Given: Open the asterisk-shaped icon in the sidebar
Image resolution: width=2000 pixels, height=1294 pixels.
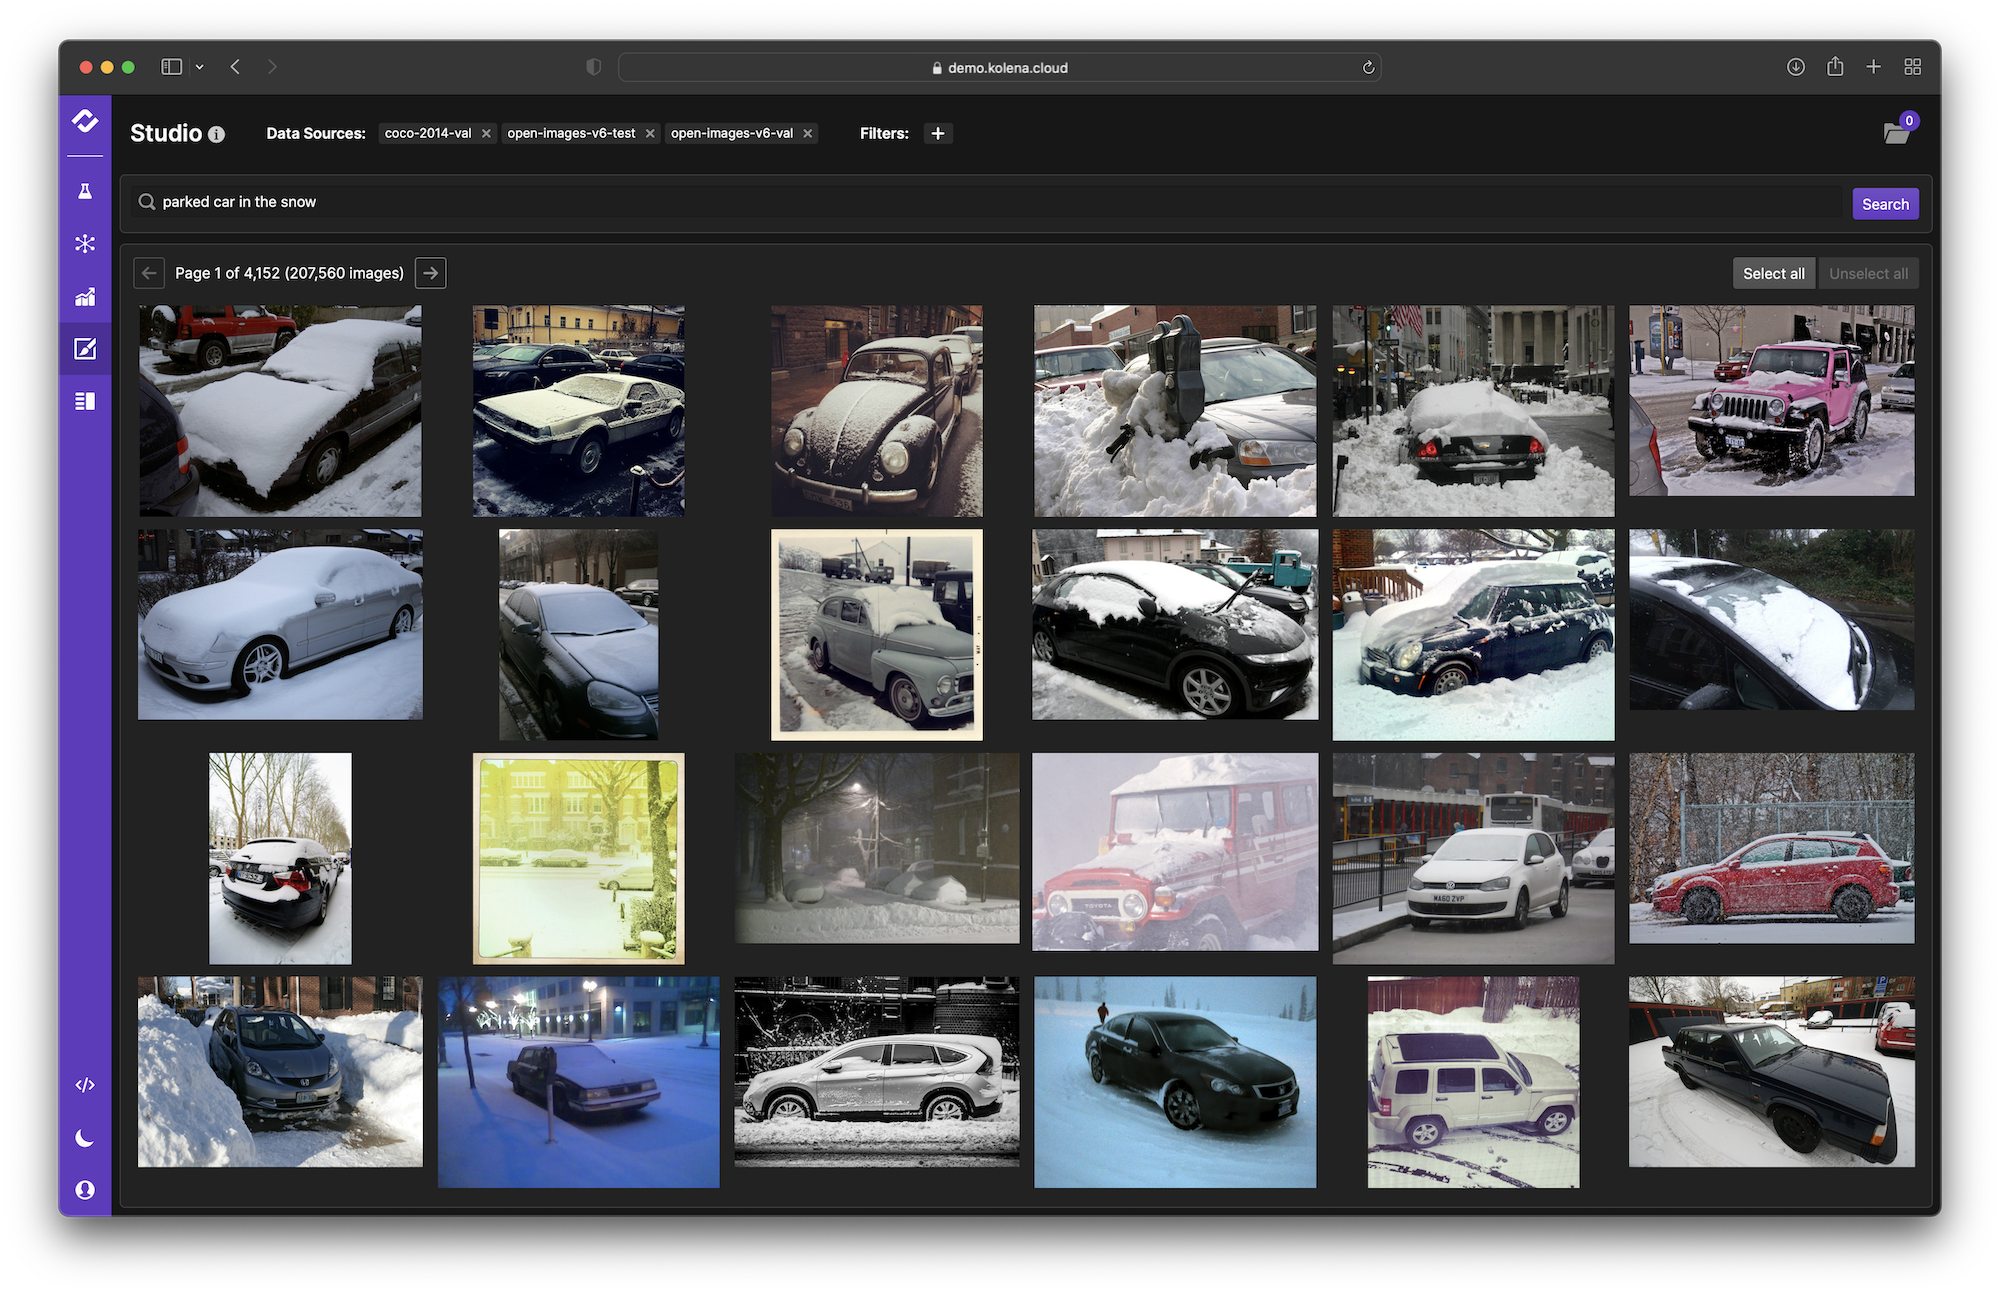Looking at the screenshot, I should [x=85, y=243].
